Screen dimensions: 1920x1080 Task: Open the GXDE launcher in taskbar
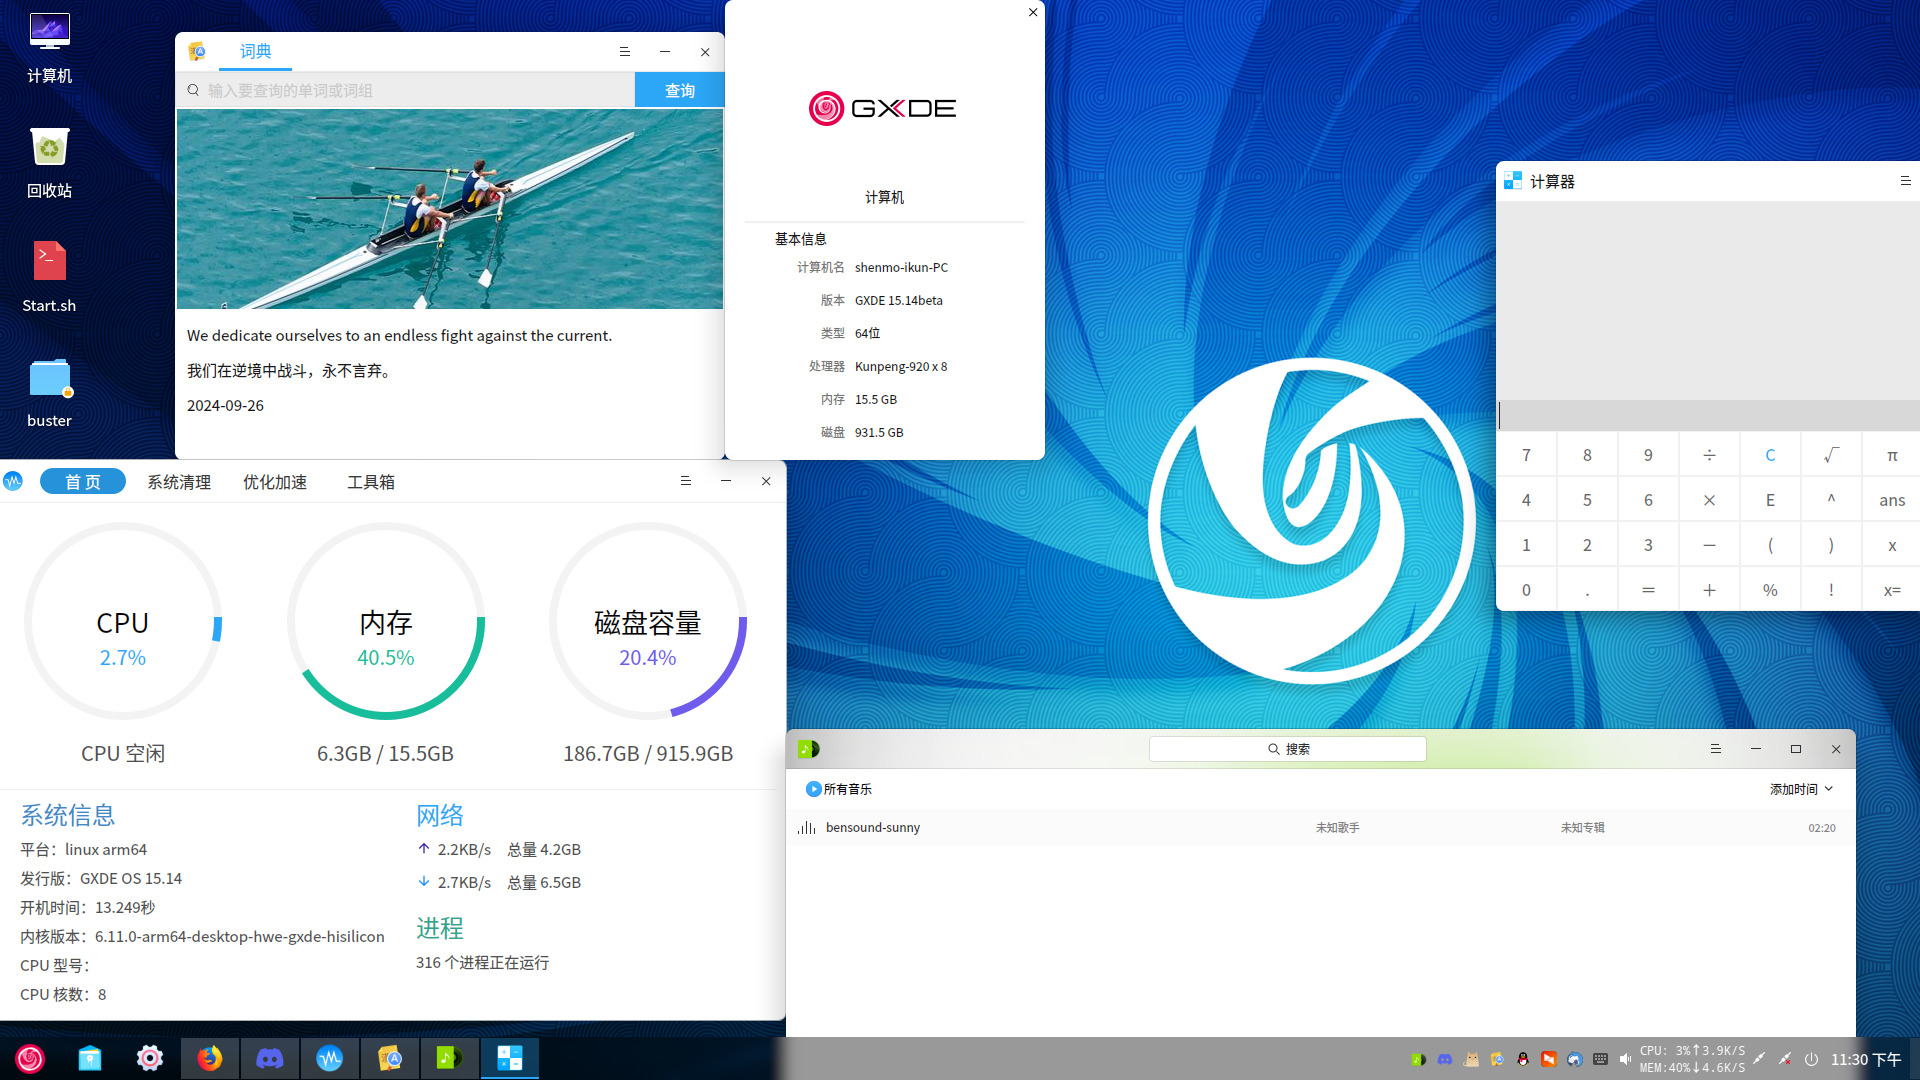coord(30,1058)
